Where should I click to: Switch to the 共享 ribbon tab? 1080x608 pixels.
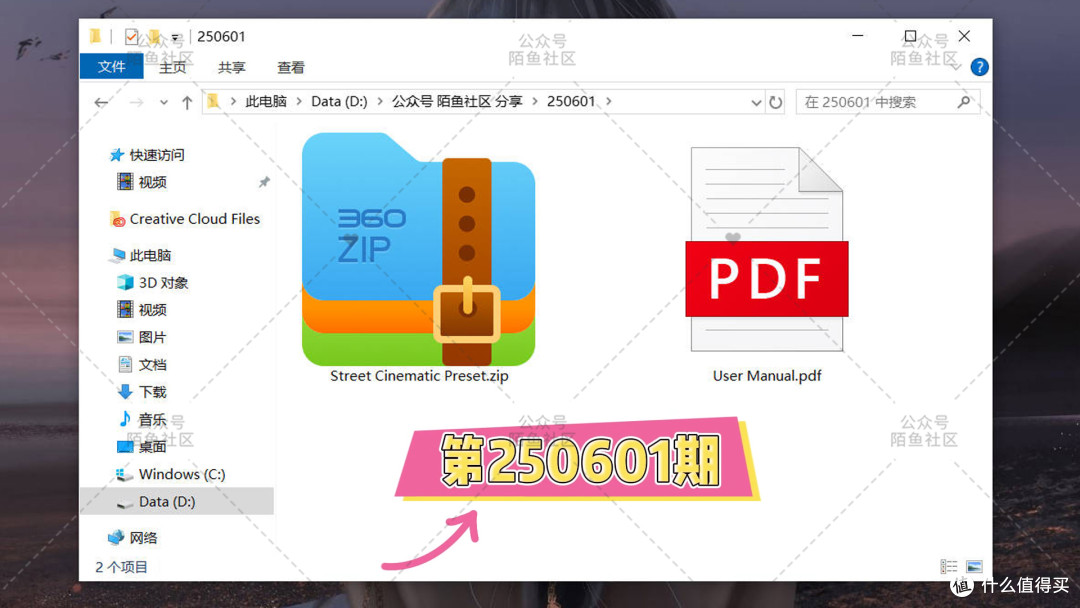(x=231, y=67)
